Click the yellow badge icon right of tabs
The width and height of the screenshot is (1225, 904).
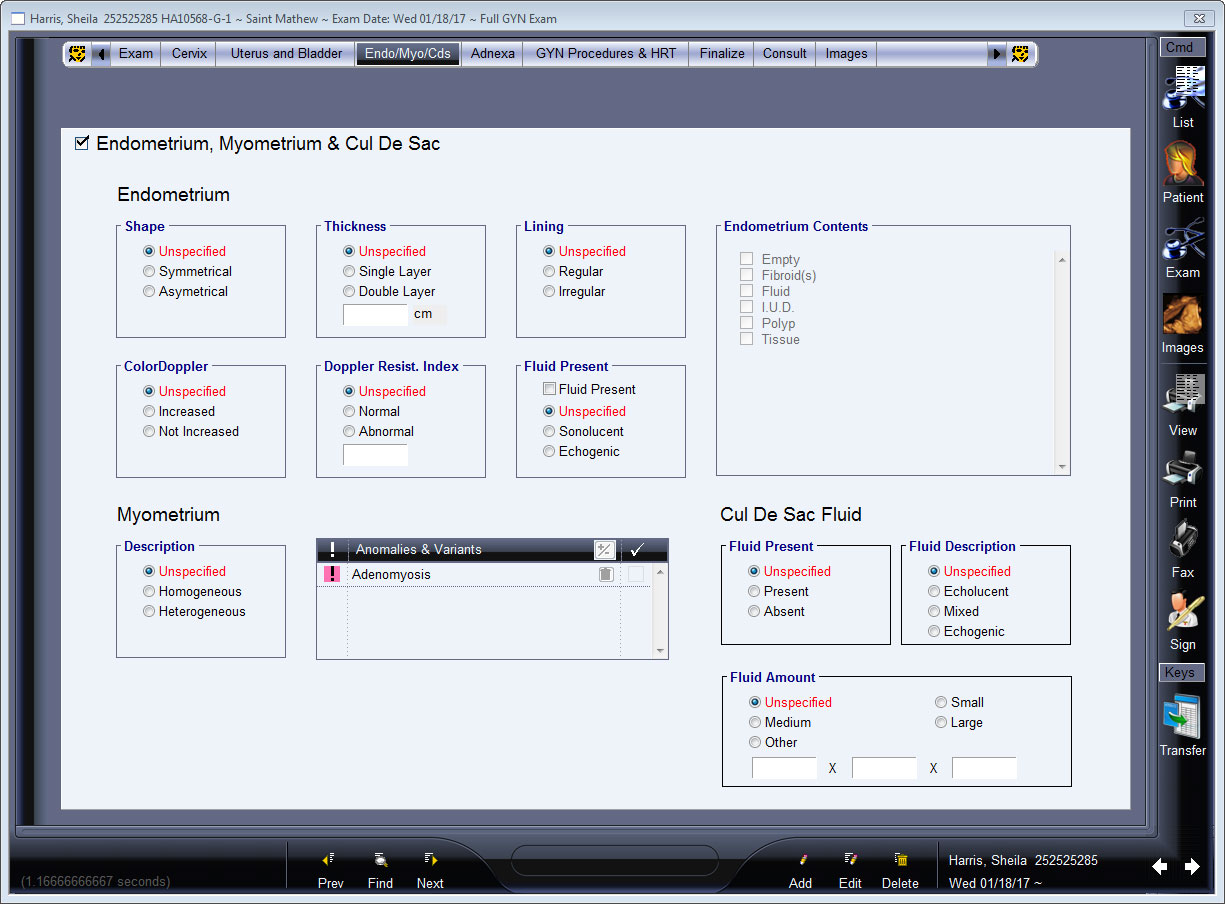pyautogui.click(x=1020, y=54)
